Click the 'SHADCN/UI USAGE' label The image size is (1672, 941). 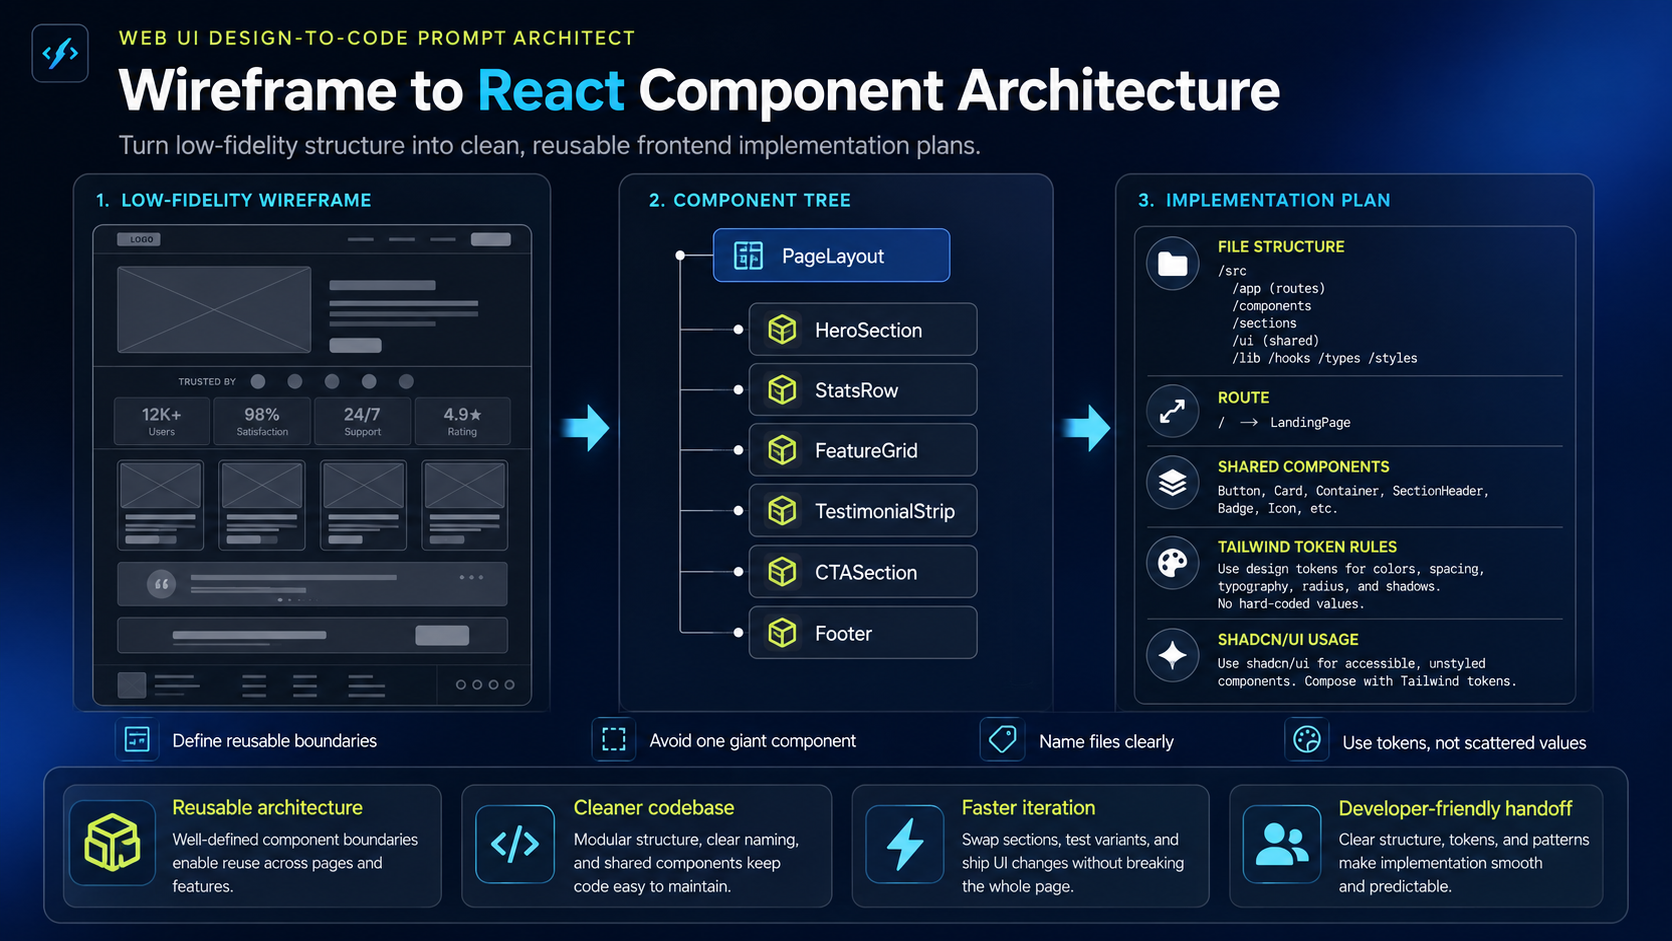click(x=1288, y=640)
